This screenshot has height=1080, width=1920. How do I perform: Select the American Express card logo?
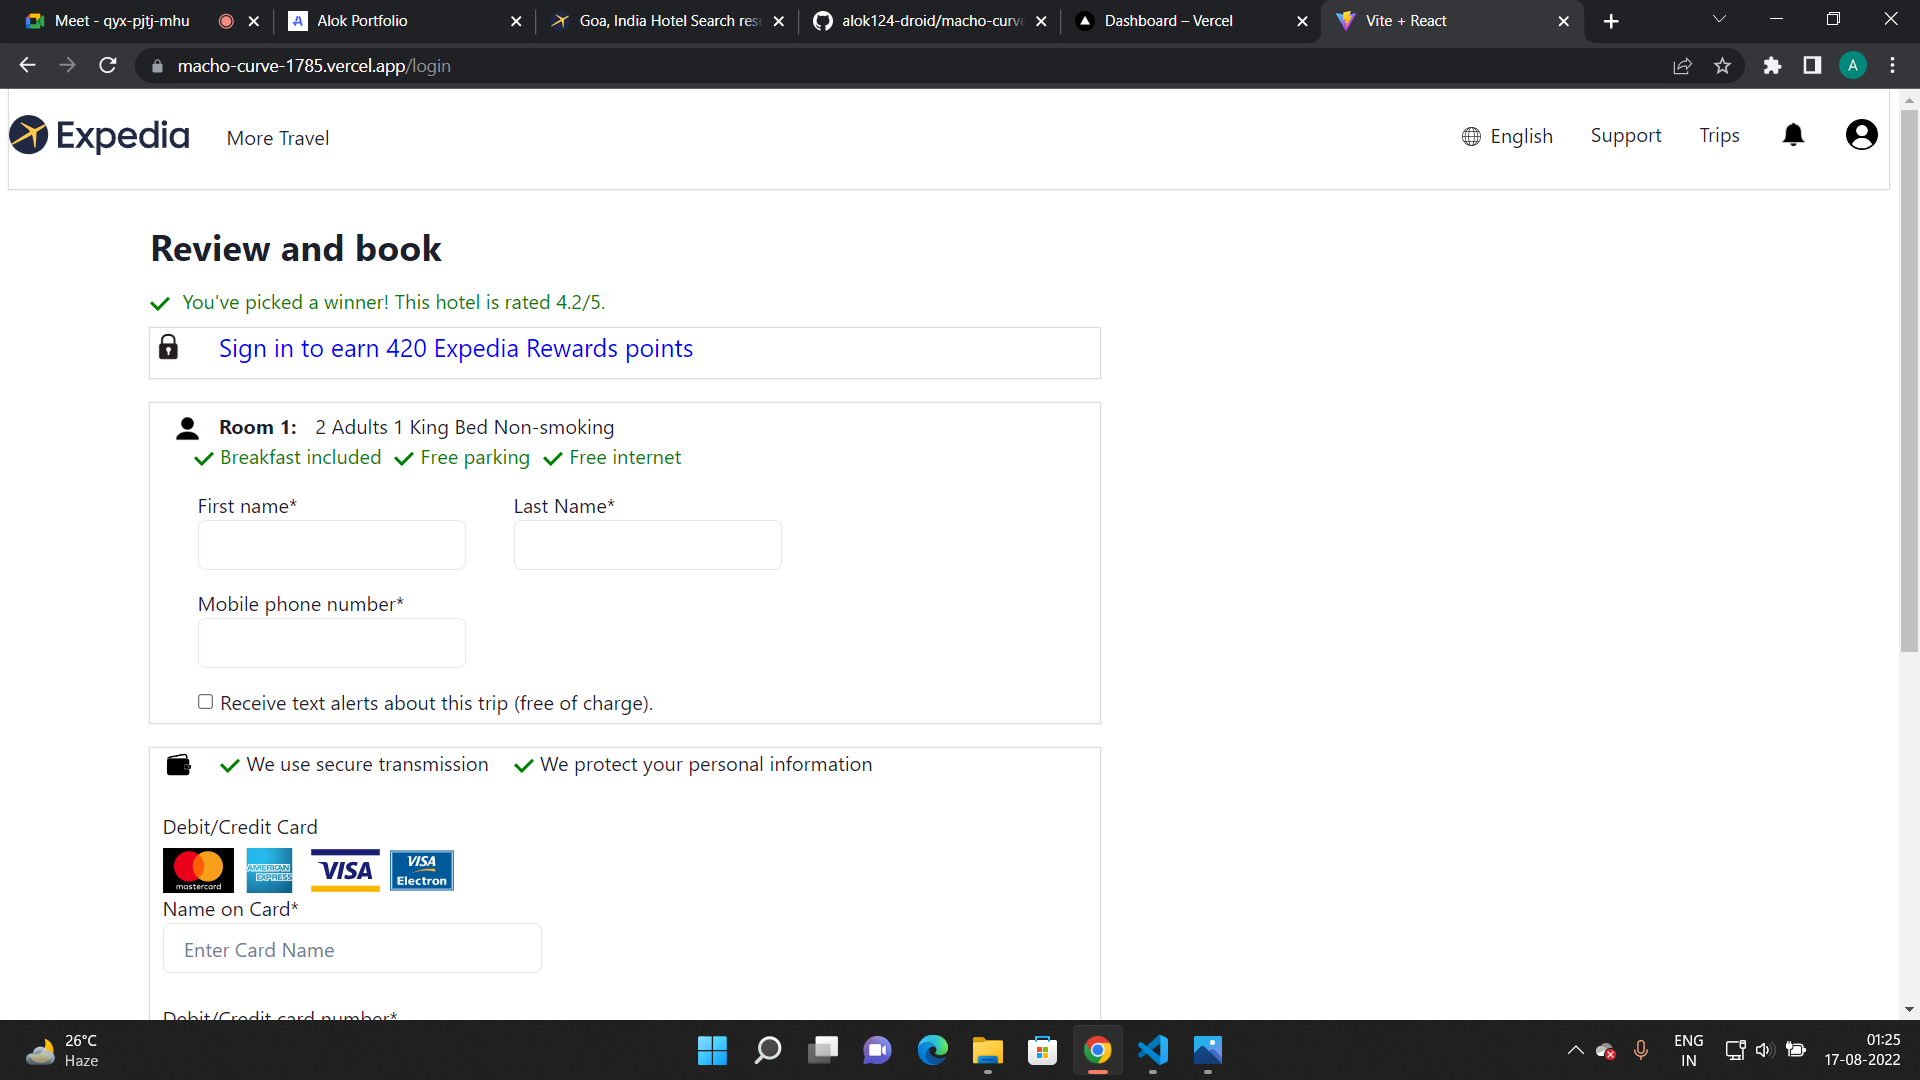[270, 870]
